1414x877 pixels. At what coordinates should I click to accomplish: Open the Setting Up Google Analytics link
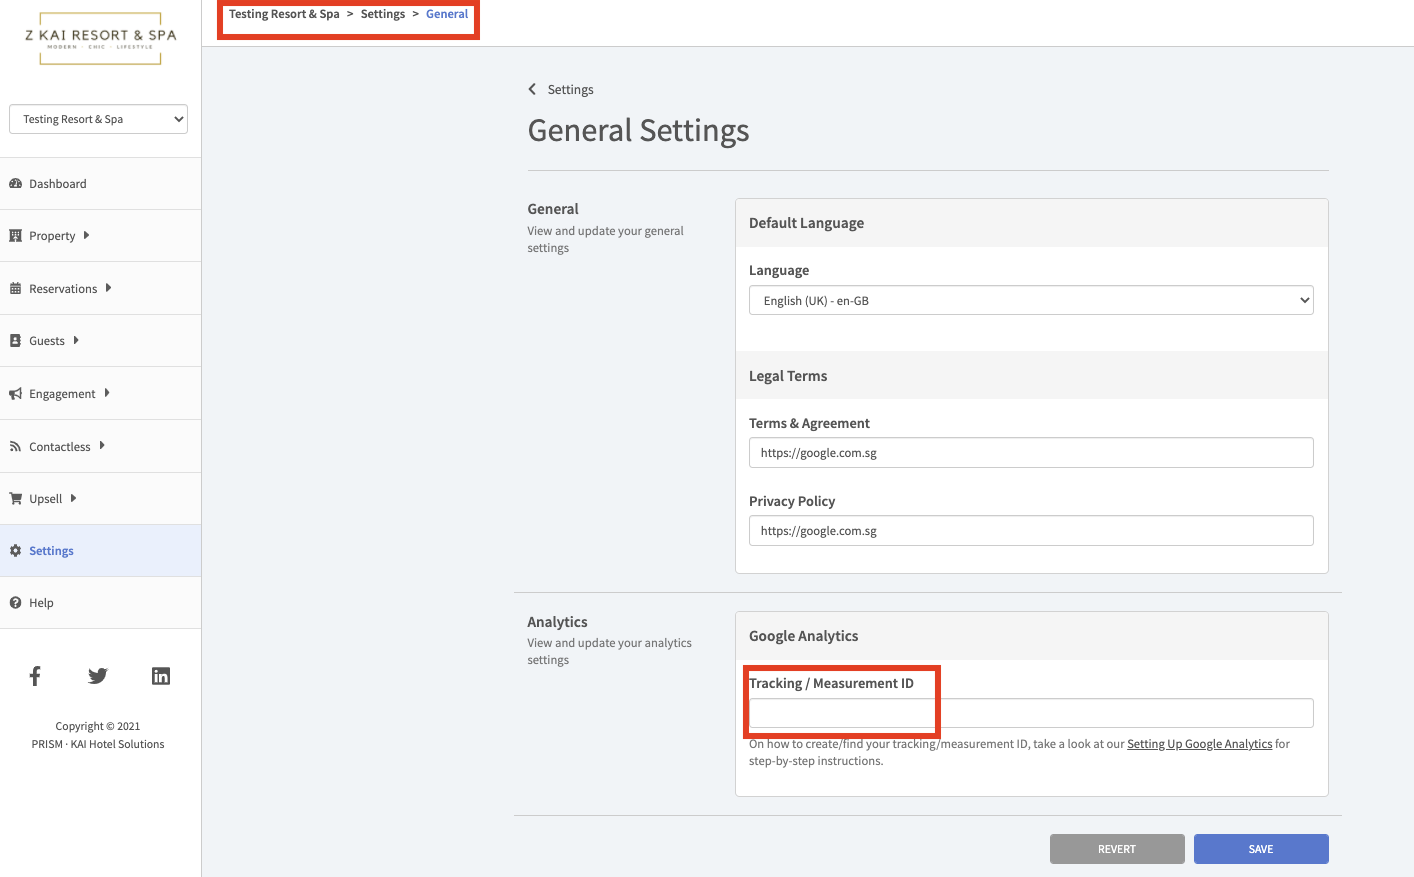[x=1199, y=744]
